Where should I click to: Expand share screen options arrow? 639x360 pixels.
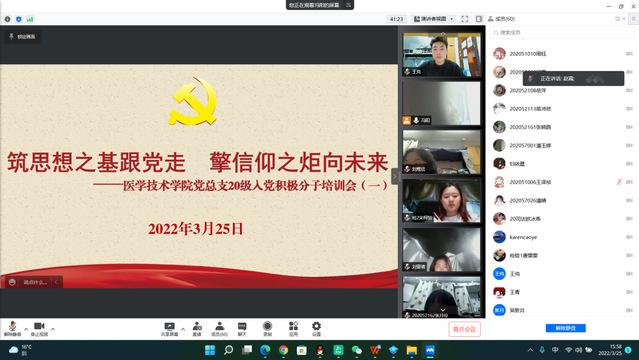tap(183, 329)
